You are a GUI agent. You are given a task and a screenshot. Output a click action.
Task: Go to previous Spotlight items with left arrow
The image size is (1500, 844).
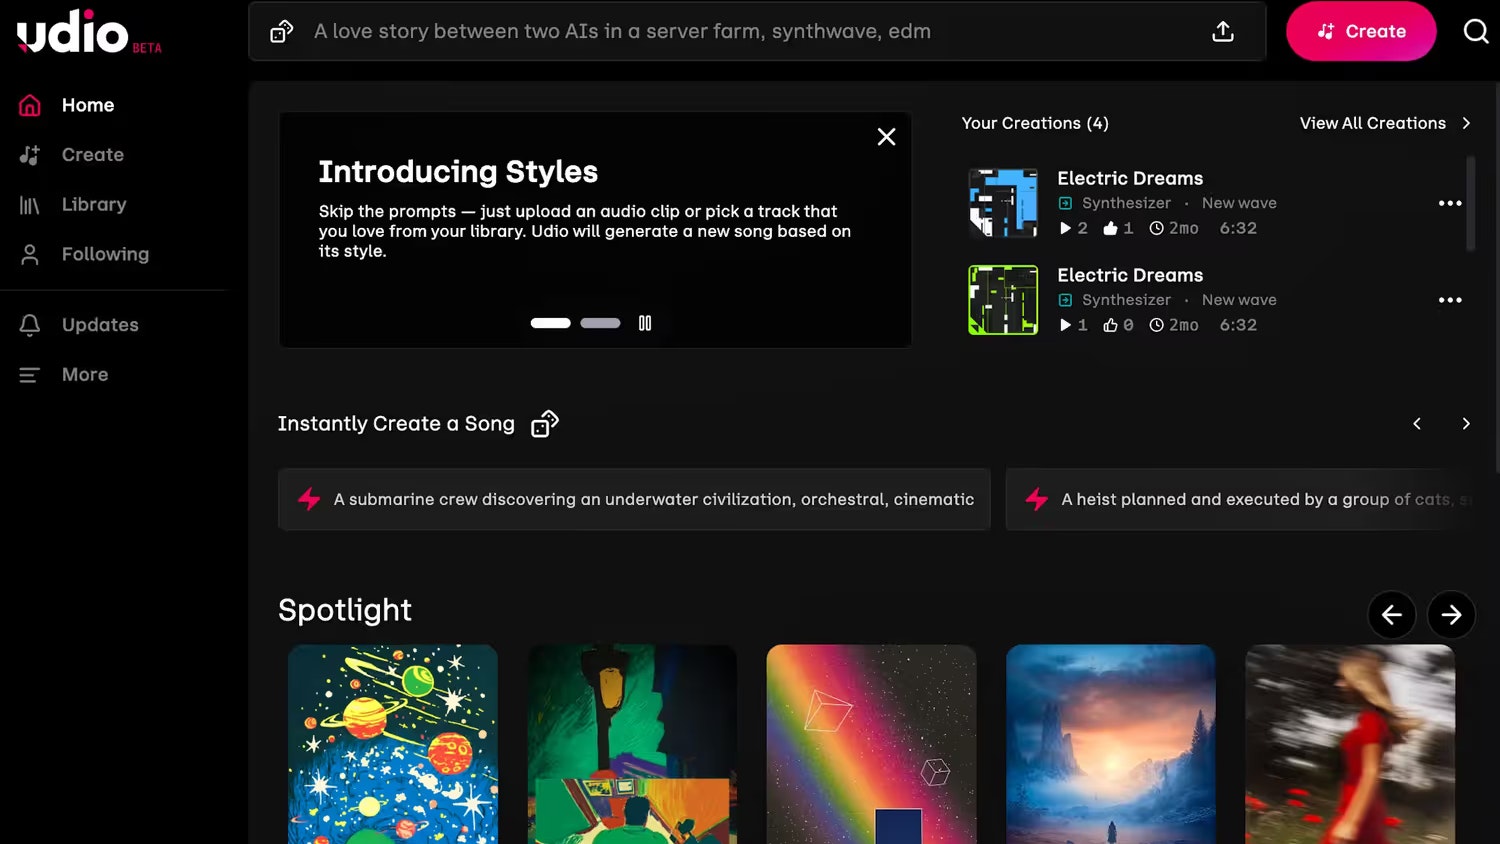pyautogui.click(x=1391, y=615)
